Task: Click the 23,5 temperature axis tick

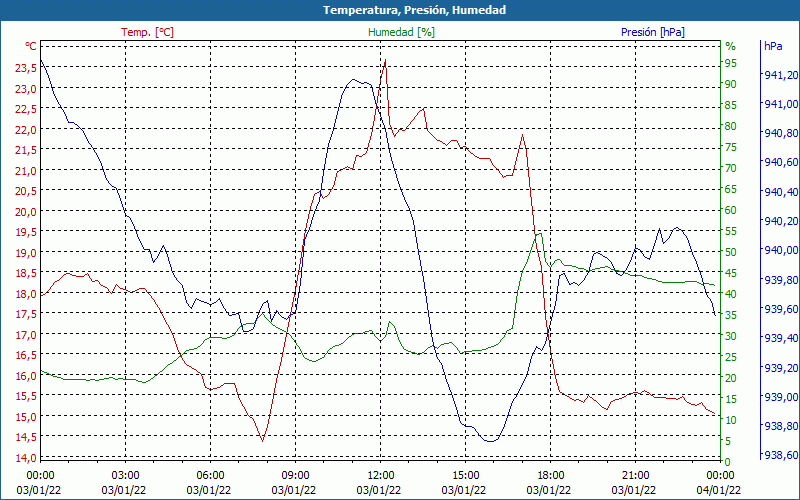Action: click(26, 68)
